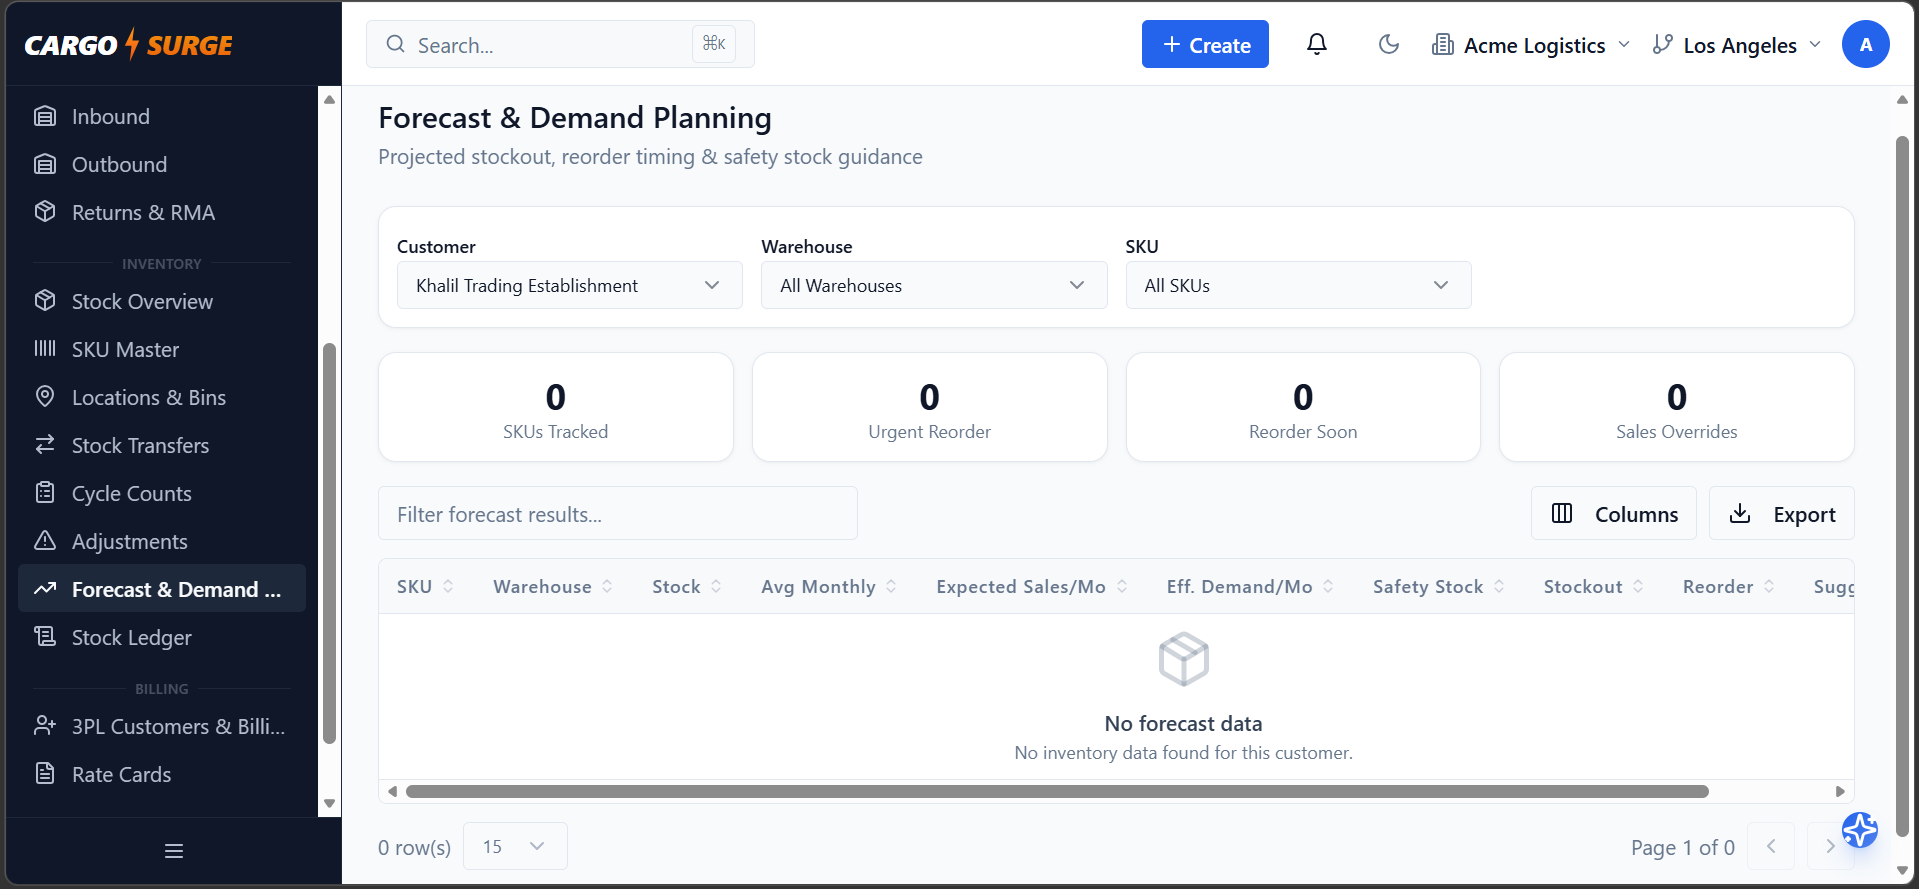Open the Acme Logistics organization switcher
1919x889 pixels.
point(1531,45)
